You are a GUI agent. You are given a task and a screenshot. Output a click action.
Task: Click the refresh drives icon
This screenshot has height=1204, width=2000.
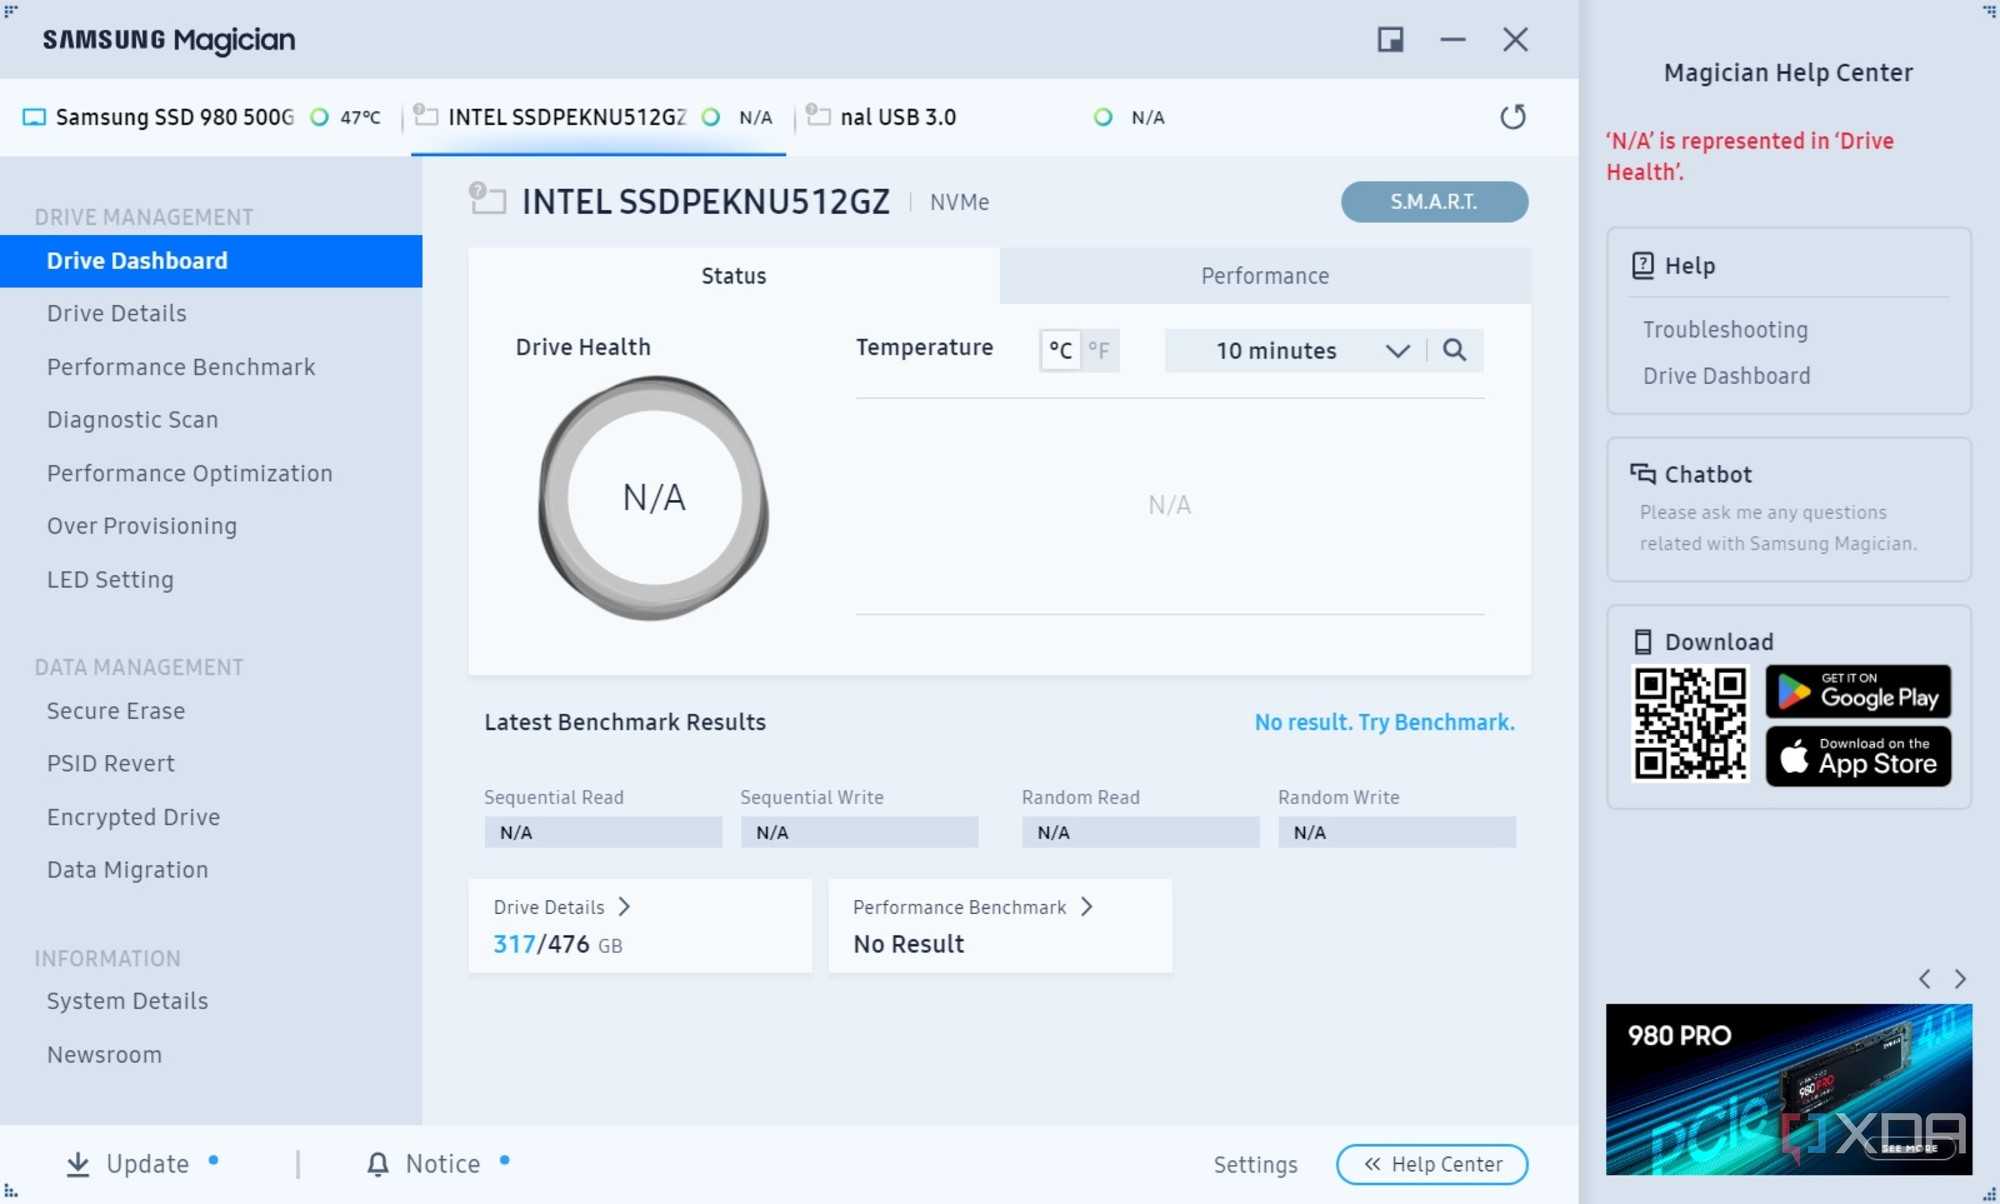click(x=1512, y=117)
